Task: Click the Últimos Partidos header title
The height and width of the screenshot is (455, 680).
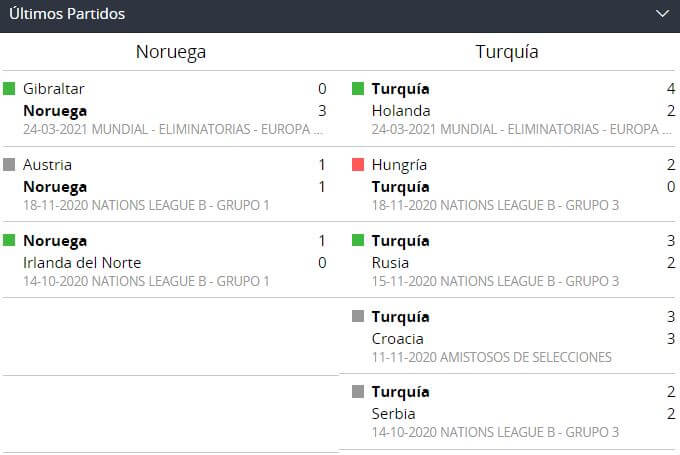Action: click(x=67, y=15)
